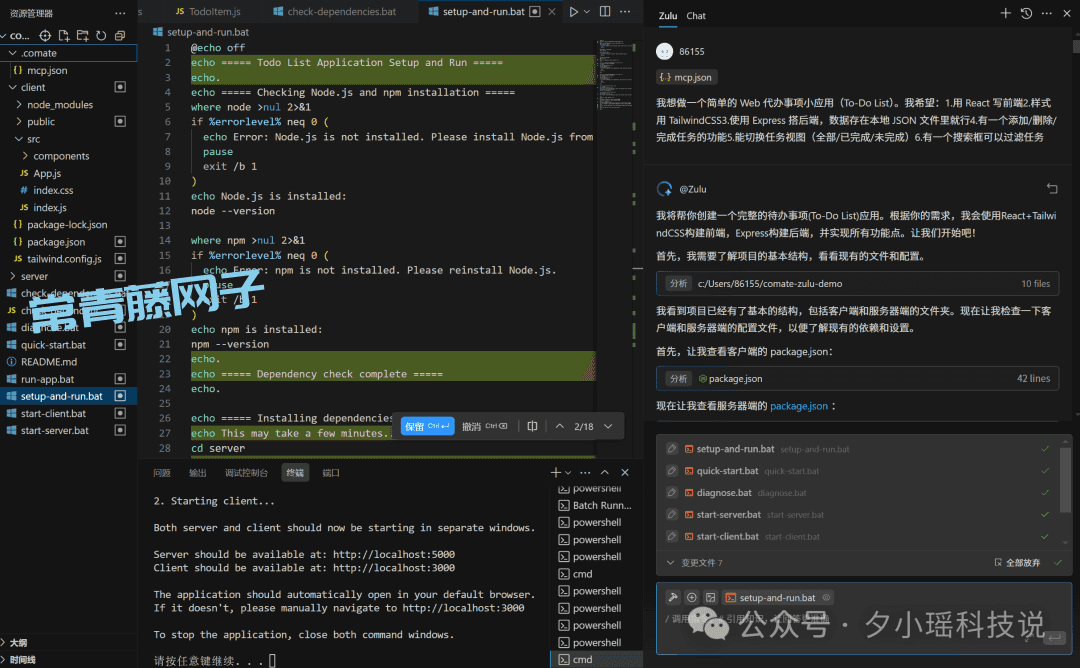Start a new Zulu chat with the plus icon
Image resolution: width=1080 pixels, height=668 pixels.
1006,13
